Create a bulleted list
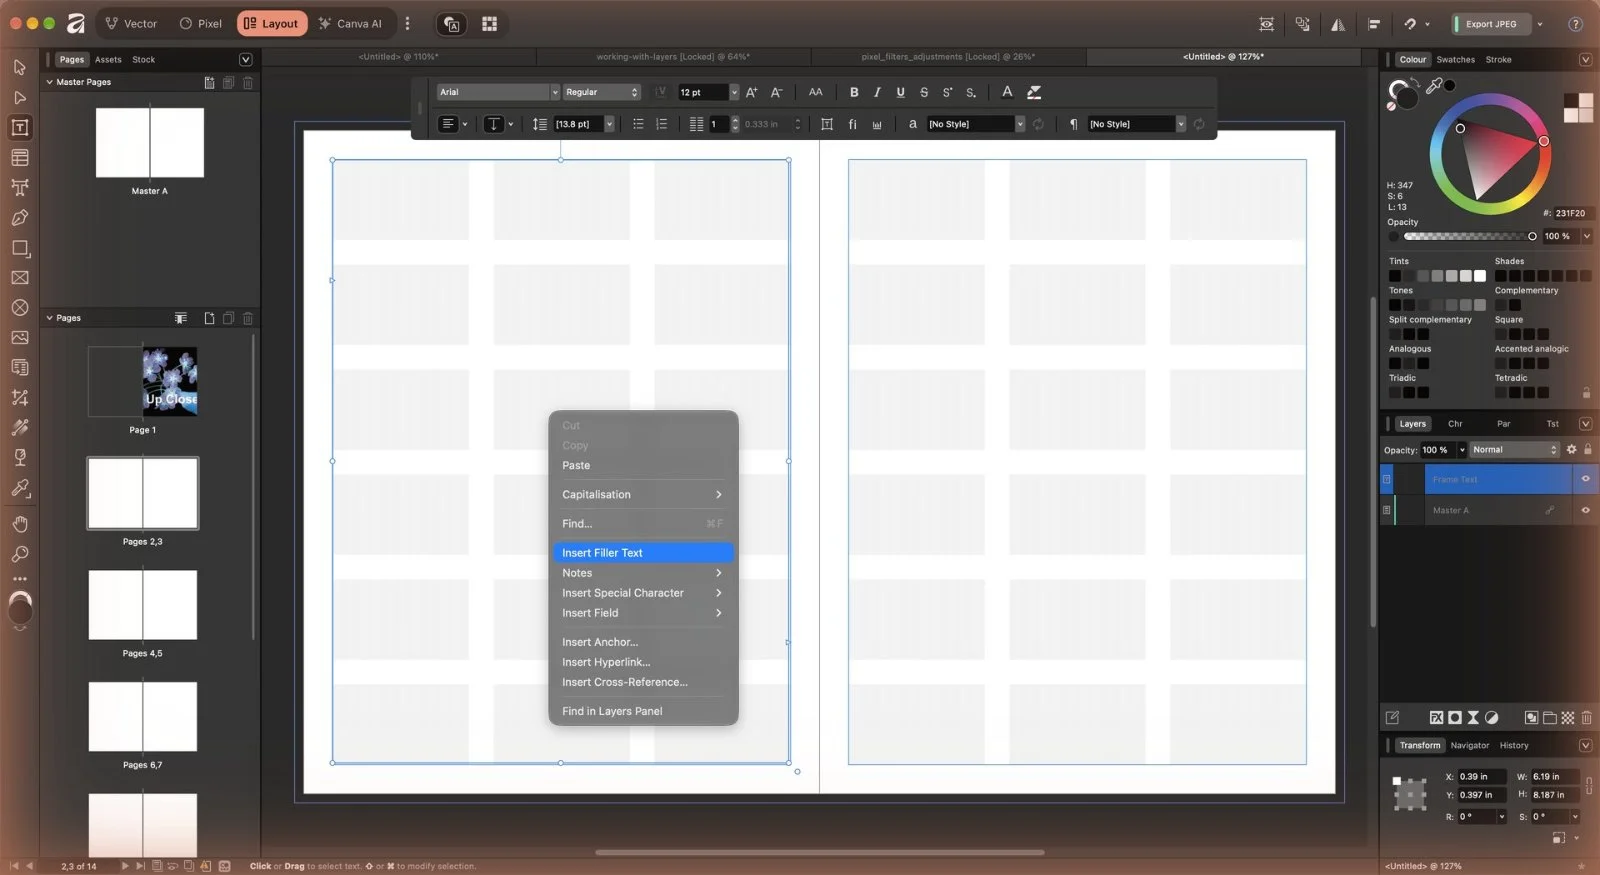The height and width of the screenshot is (875, 1600). coord(638,124)
